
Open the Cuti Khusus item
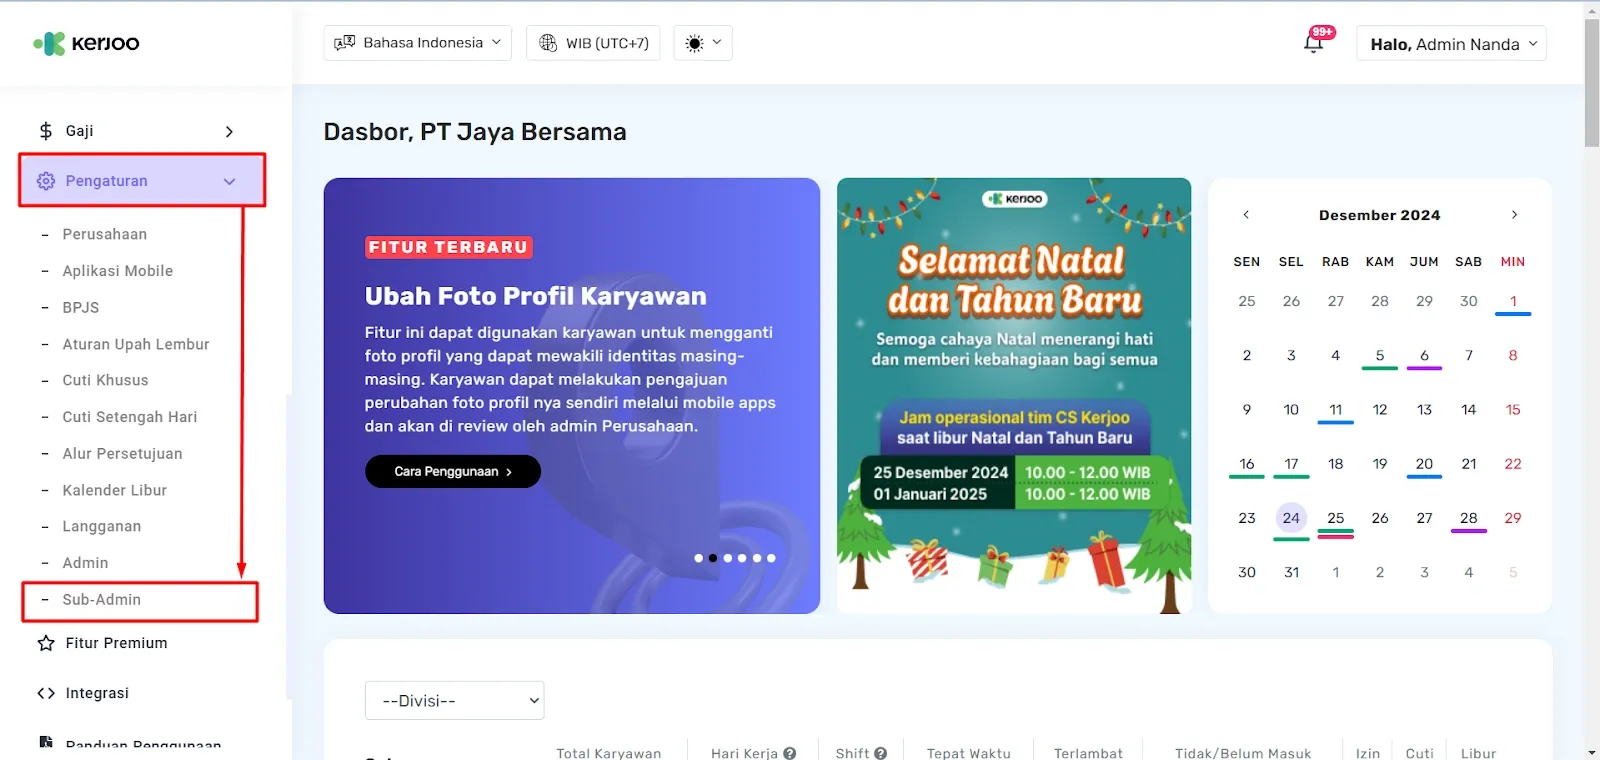pyautogui.click(x=105, y=380)
